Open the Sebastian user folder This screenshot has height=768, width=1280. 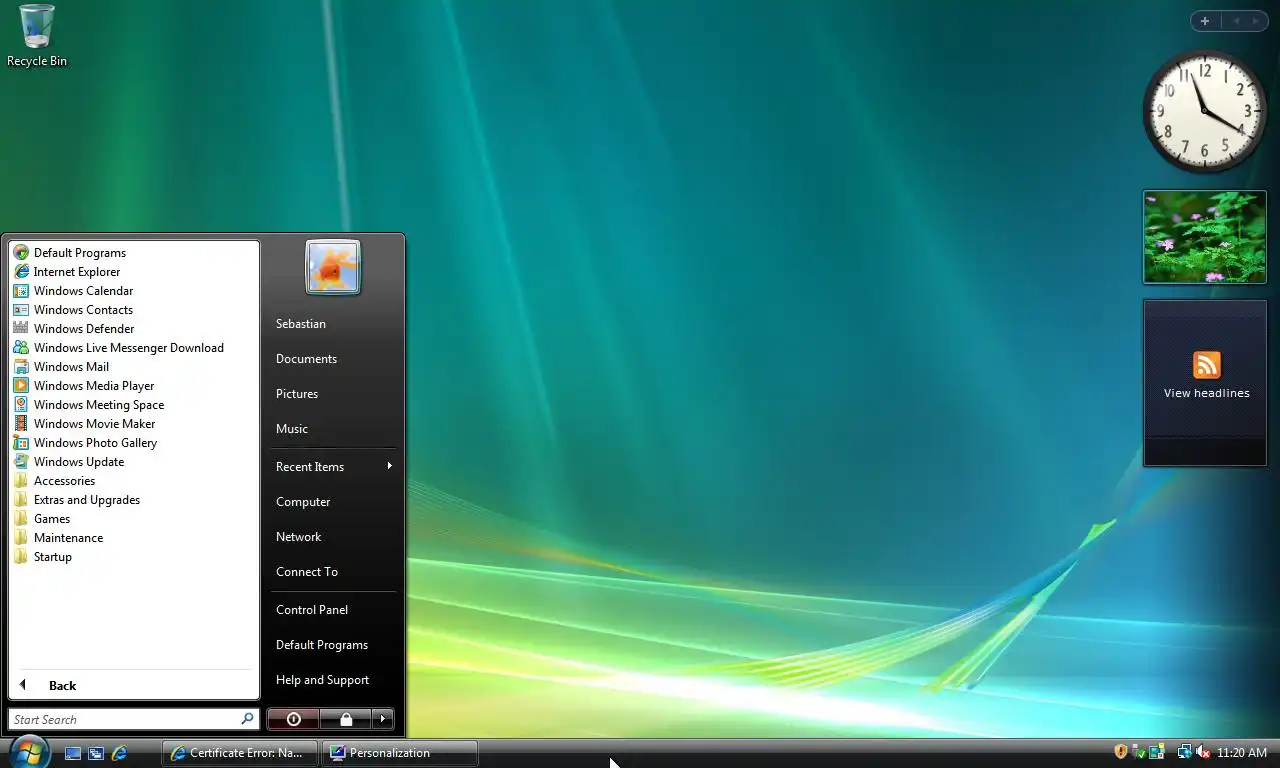333,324
